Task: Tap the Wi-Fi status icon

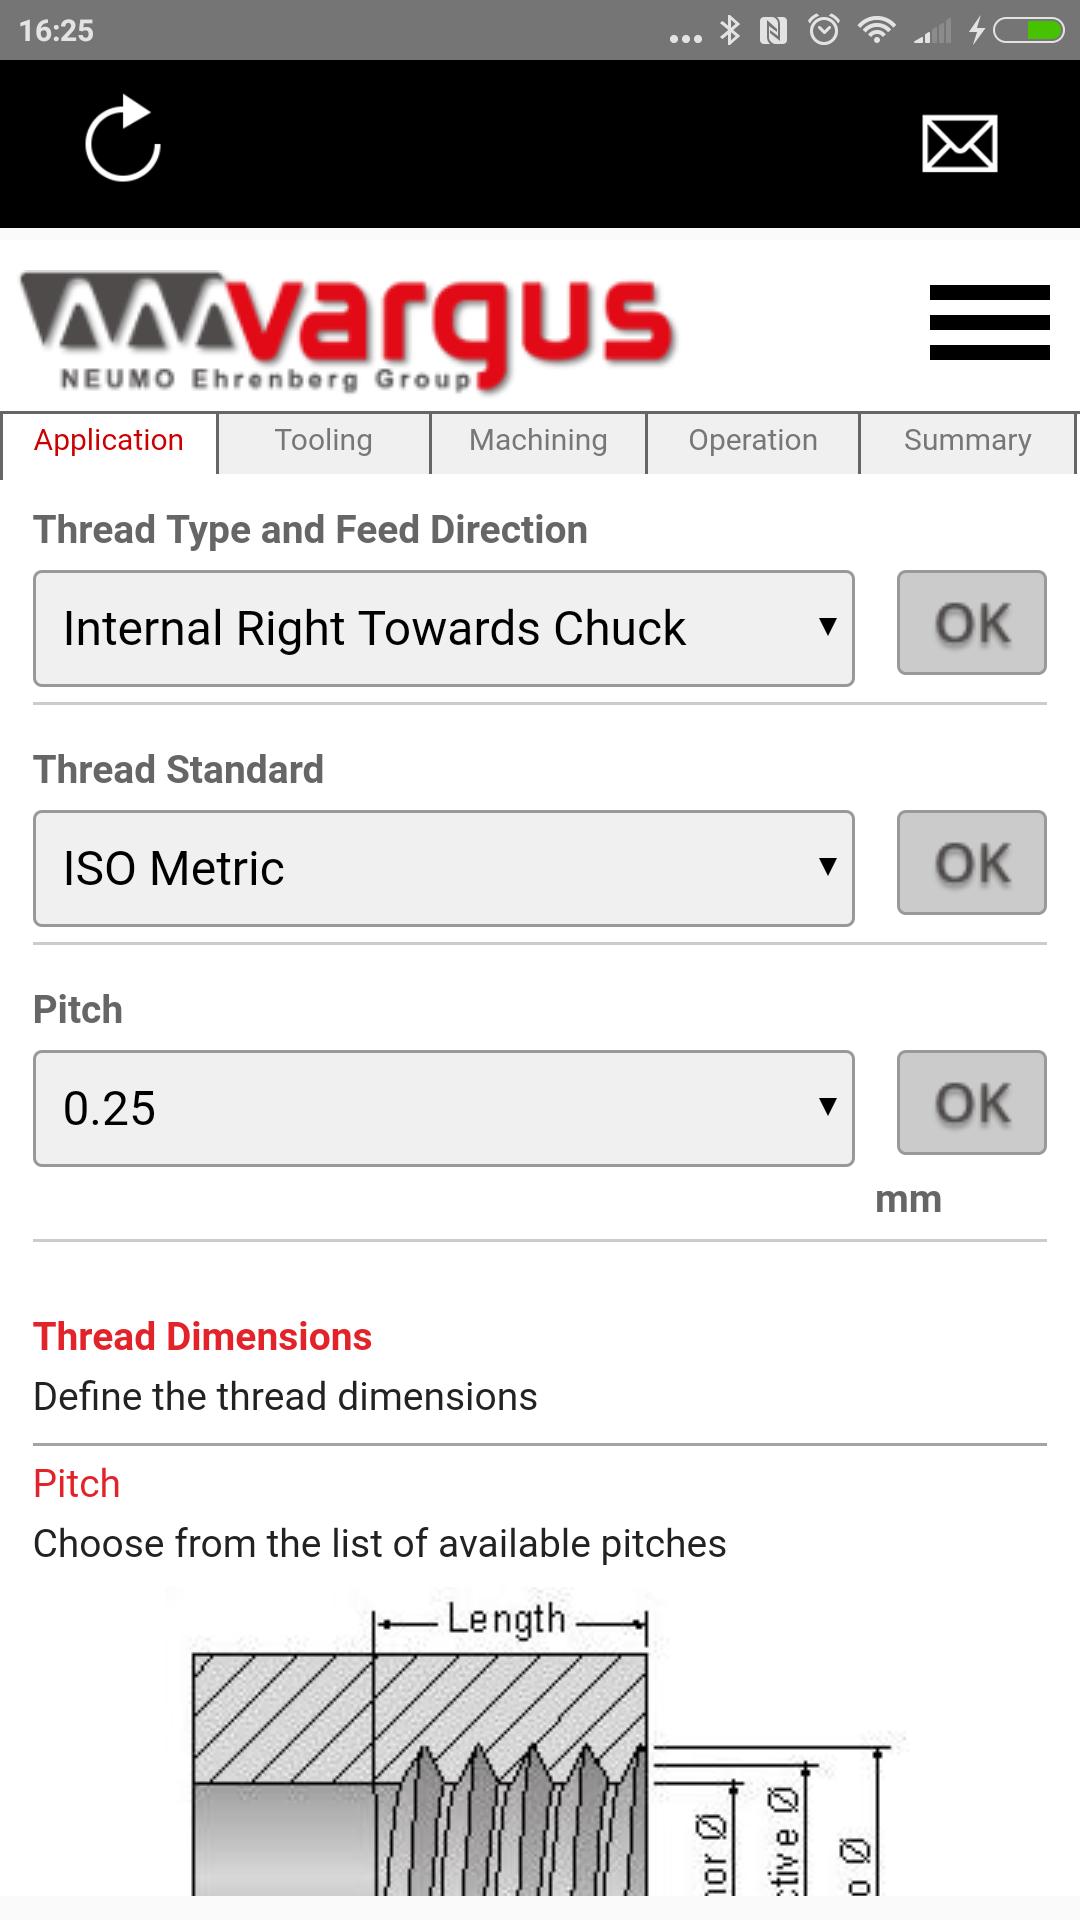Action: coord(876,31)
